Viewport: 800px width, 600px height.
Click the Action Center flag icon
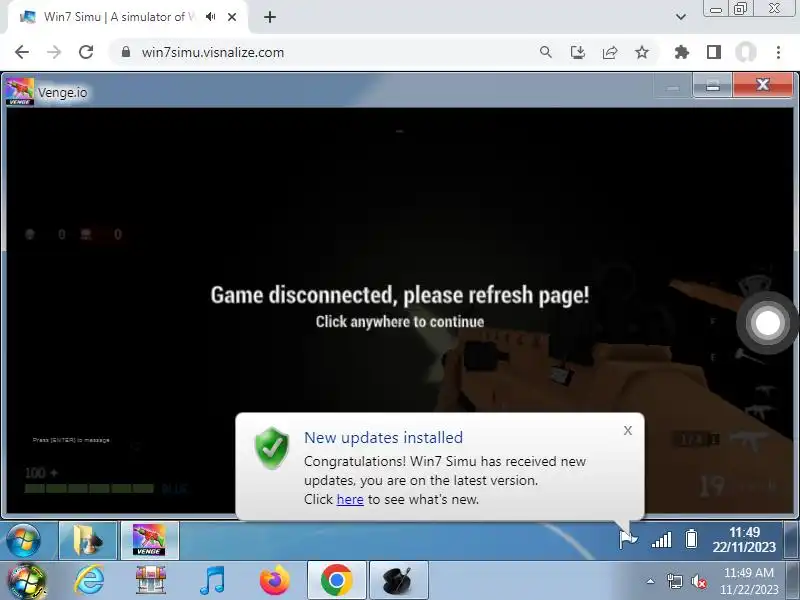[x=628, y=539]
